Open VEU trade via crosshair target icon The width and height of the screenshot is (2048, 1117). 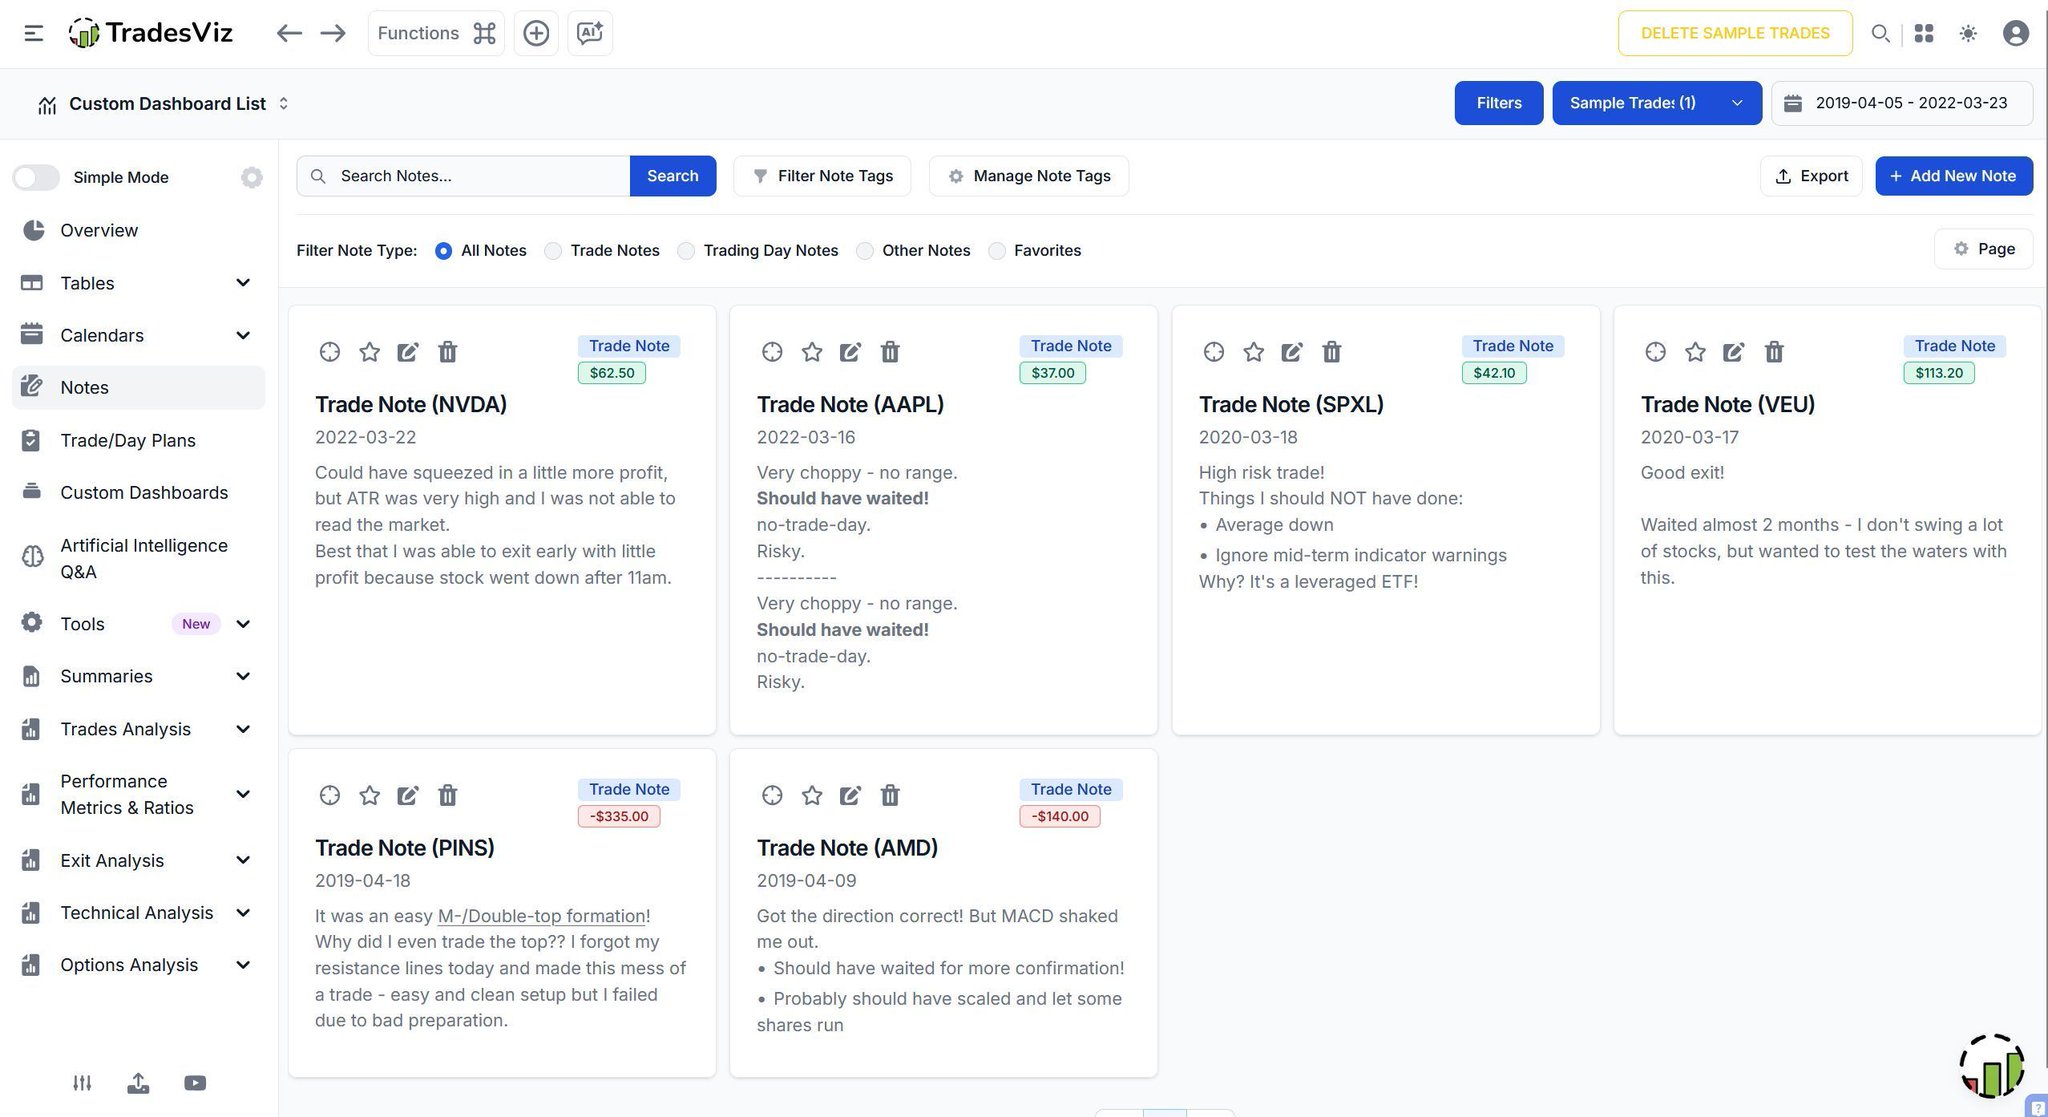pyautogui.click(x=1655, y=352)
